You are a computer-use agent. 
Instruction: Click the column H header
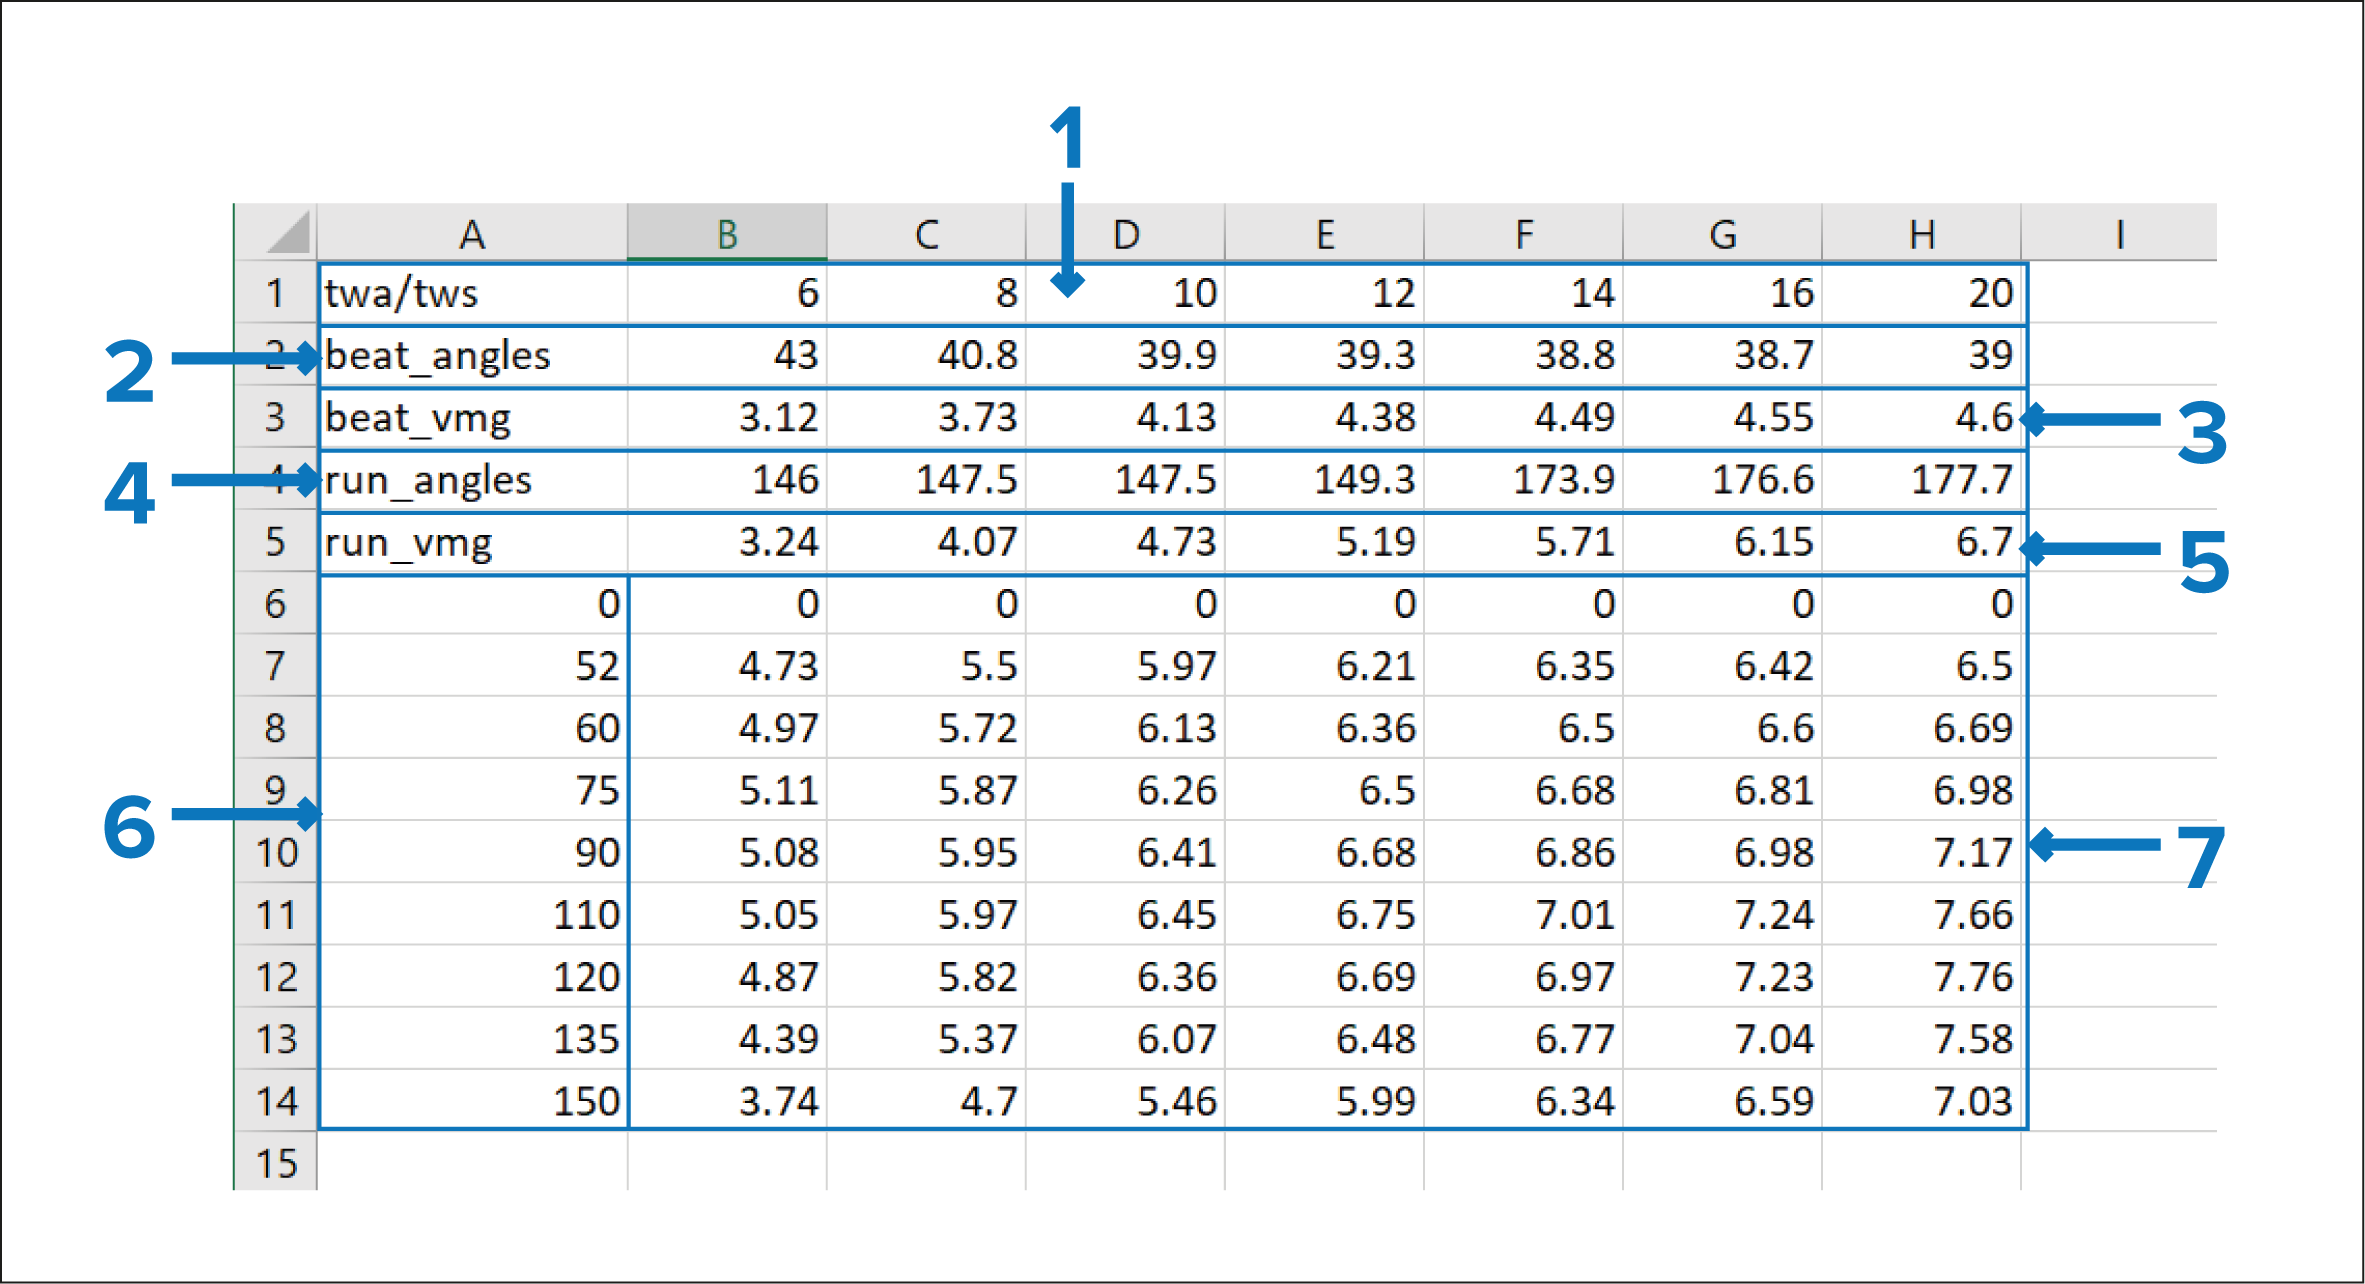tap(1921, 234)
